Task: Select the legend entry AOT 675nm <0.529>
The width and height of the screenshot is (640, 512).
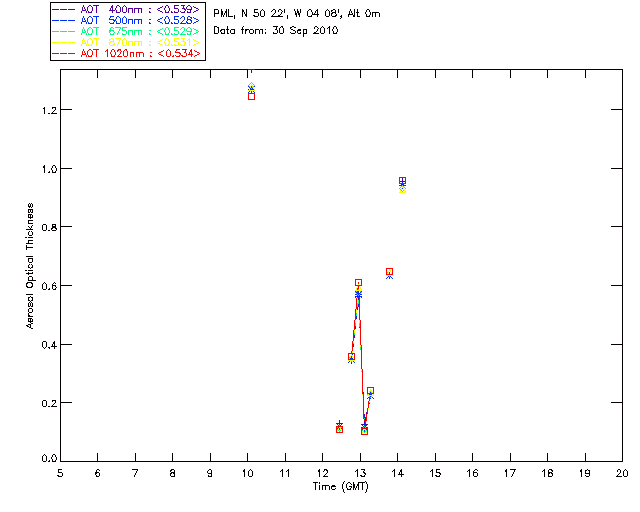Action: coord(126,31)
